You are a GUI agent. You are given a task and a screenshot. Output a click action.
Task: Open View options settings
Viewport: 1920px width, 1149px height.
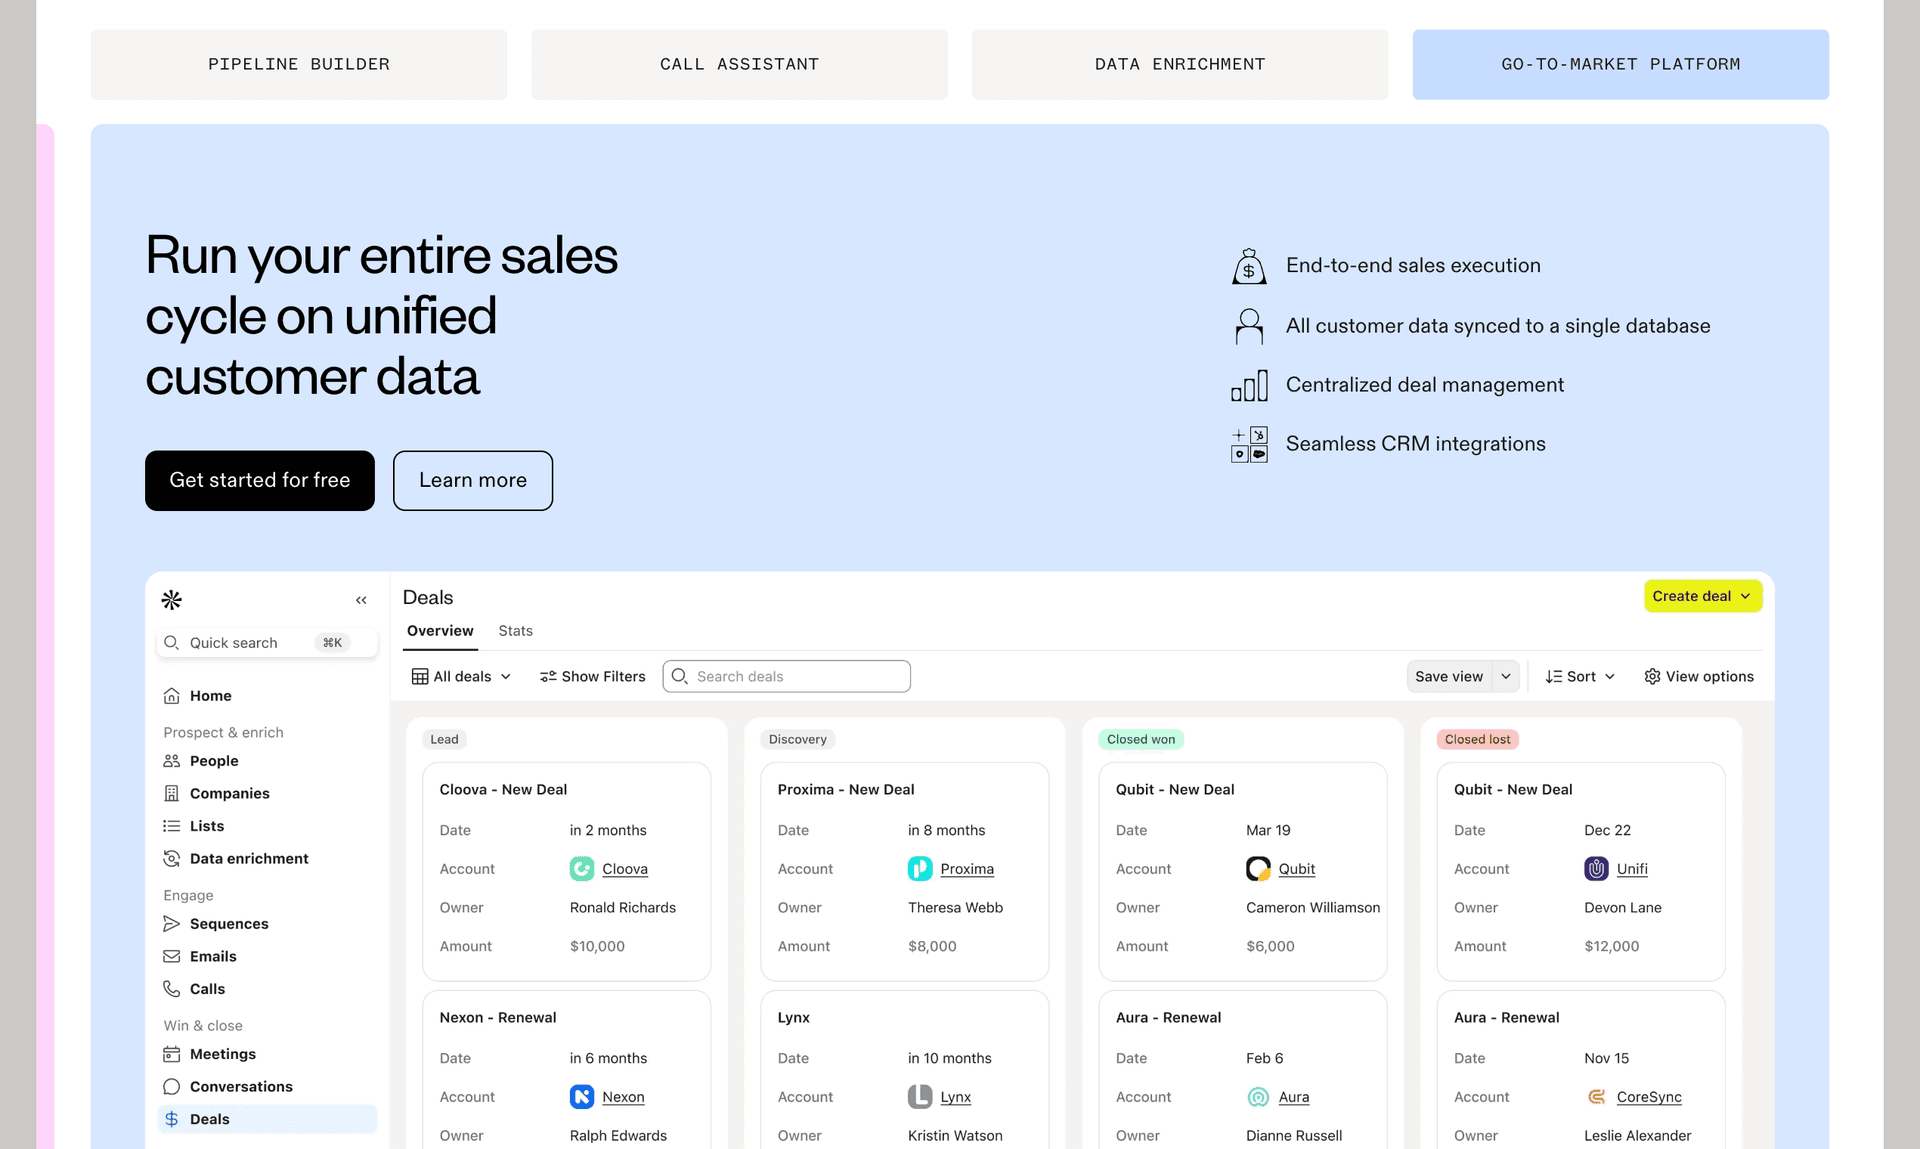pos(1699,677)
